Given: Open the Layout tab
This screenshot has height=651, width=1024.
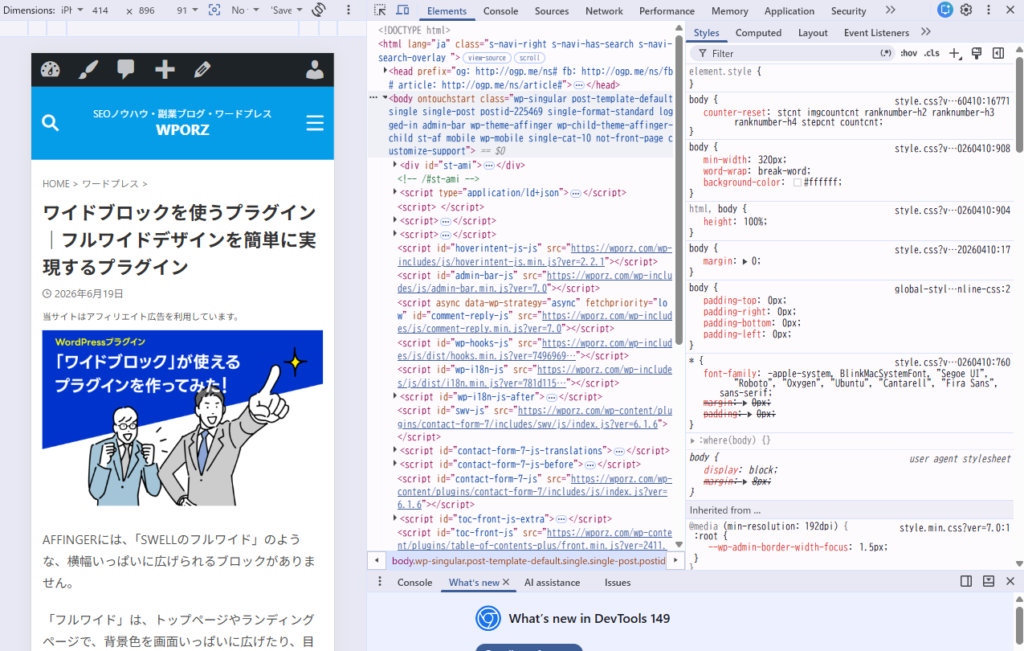Looking at the screenshot, I should tap(812, 33).
